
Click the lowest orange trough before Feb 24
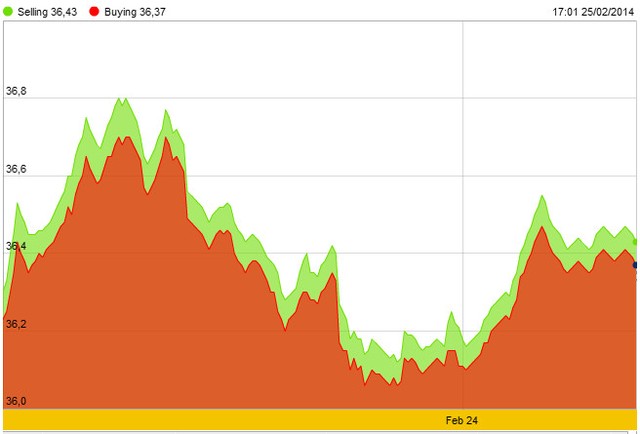[366, 383]
